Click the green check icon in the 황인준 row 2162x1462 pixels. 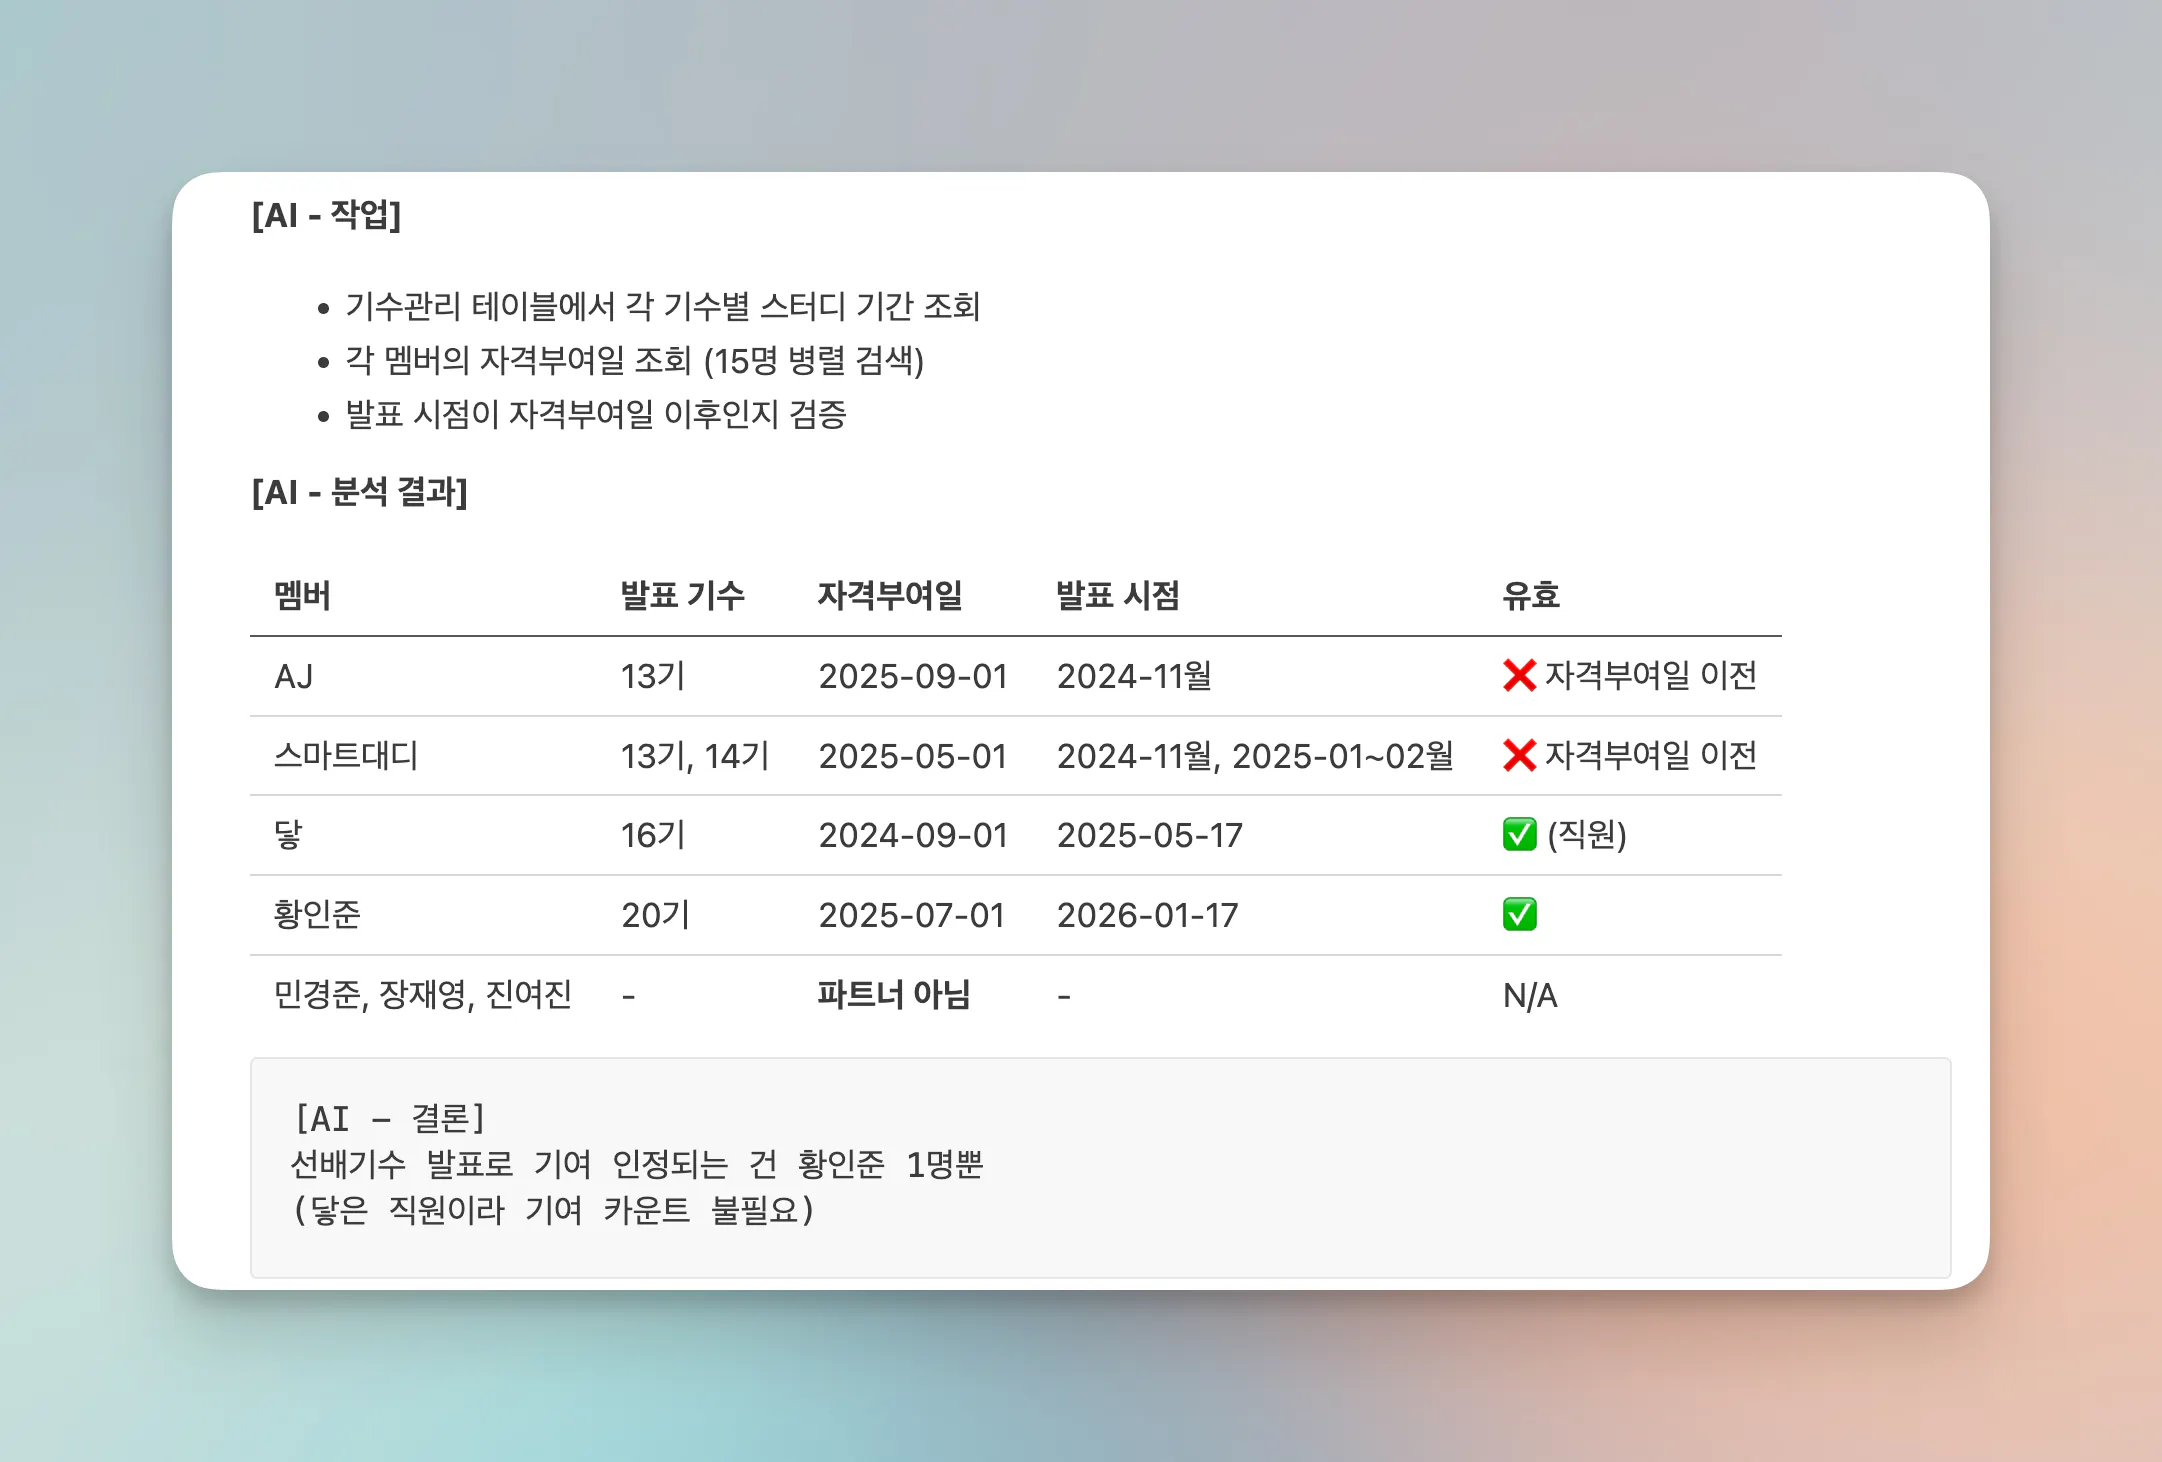(x=1519, y=915)
